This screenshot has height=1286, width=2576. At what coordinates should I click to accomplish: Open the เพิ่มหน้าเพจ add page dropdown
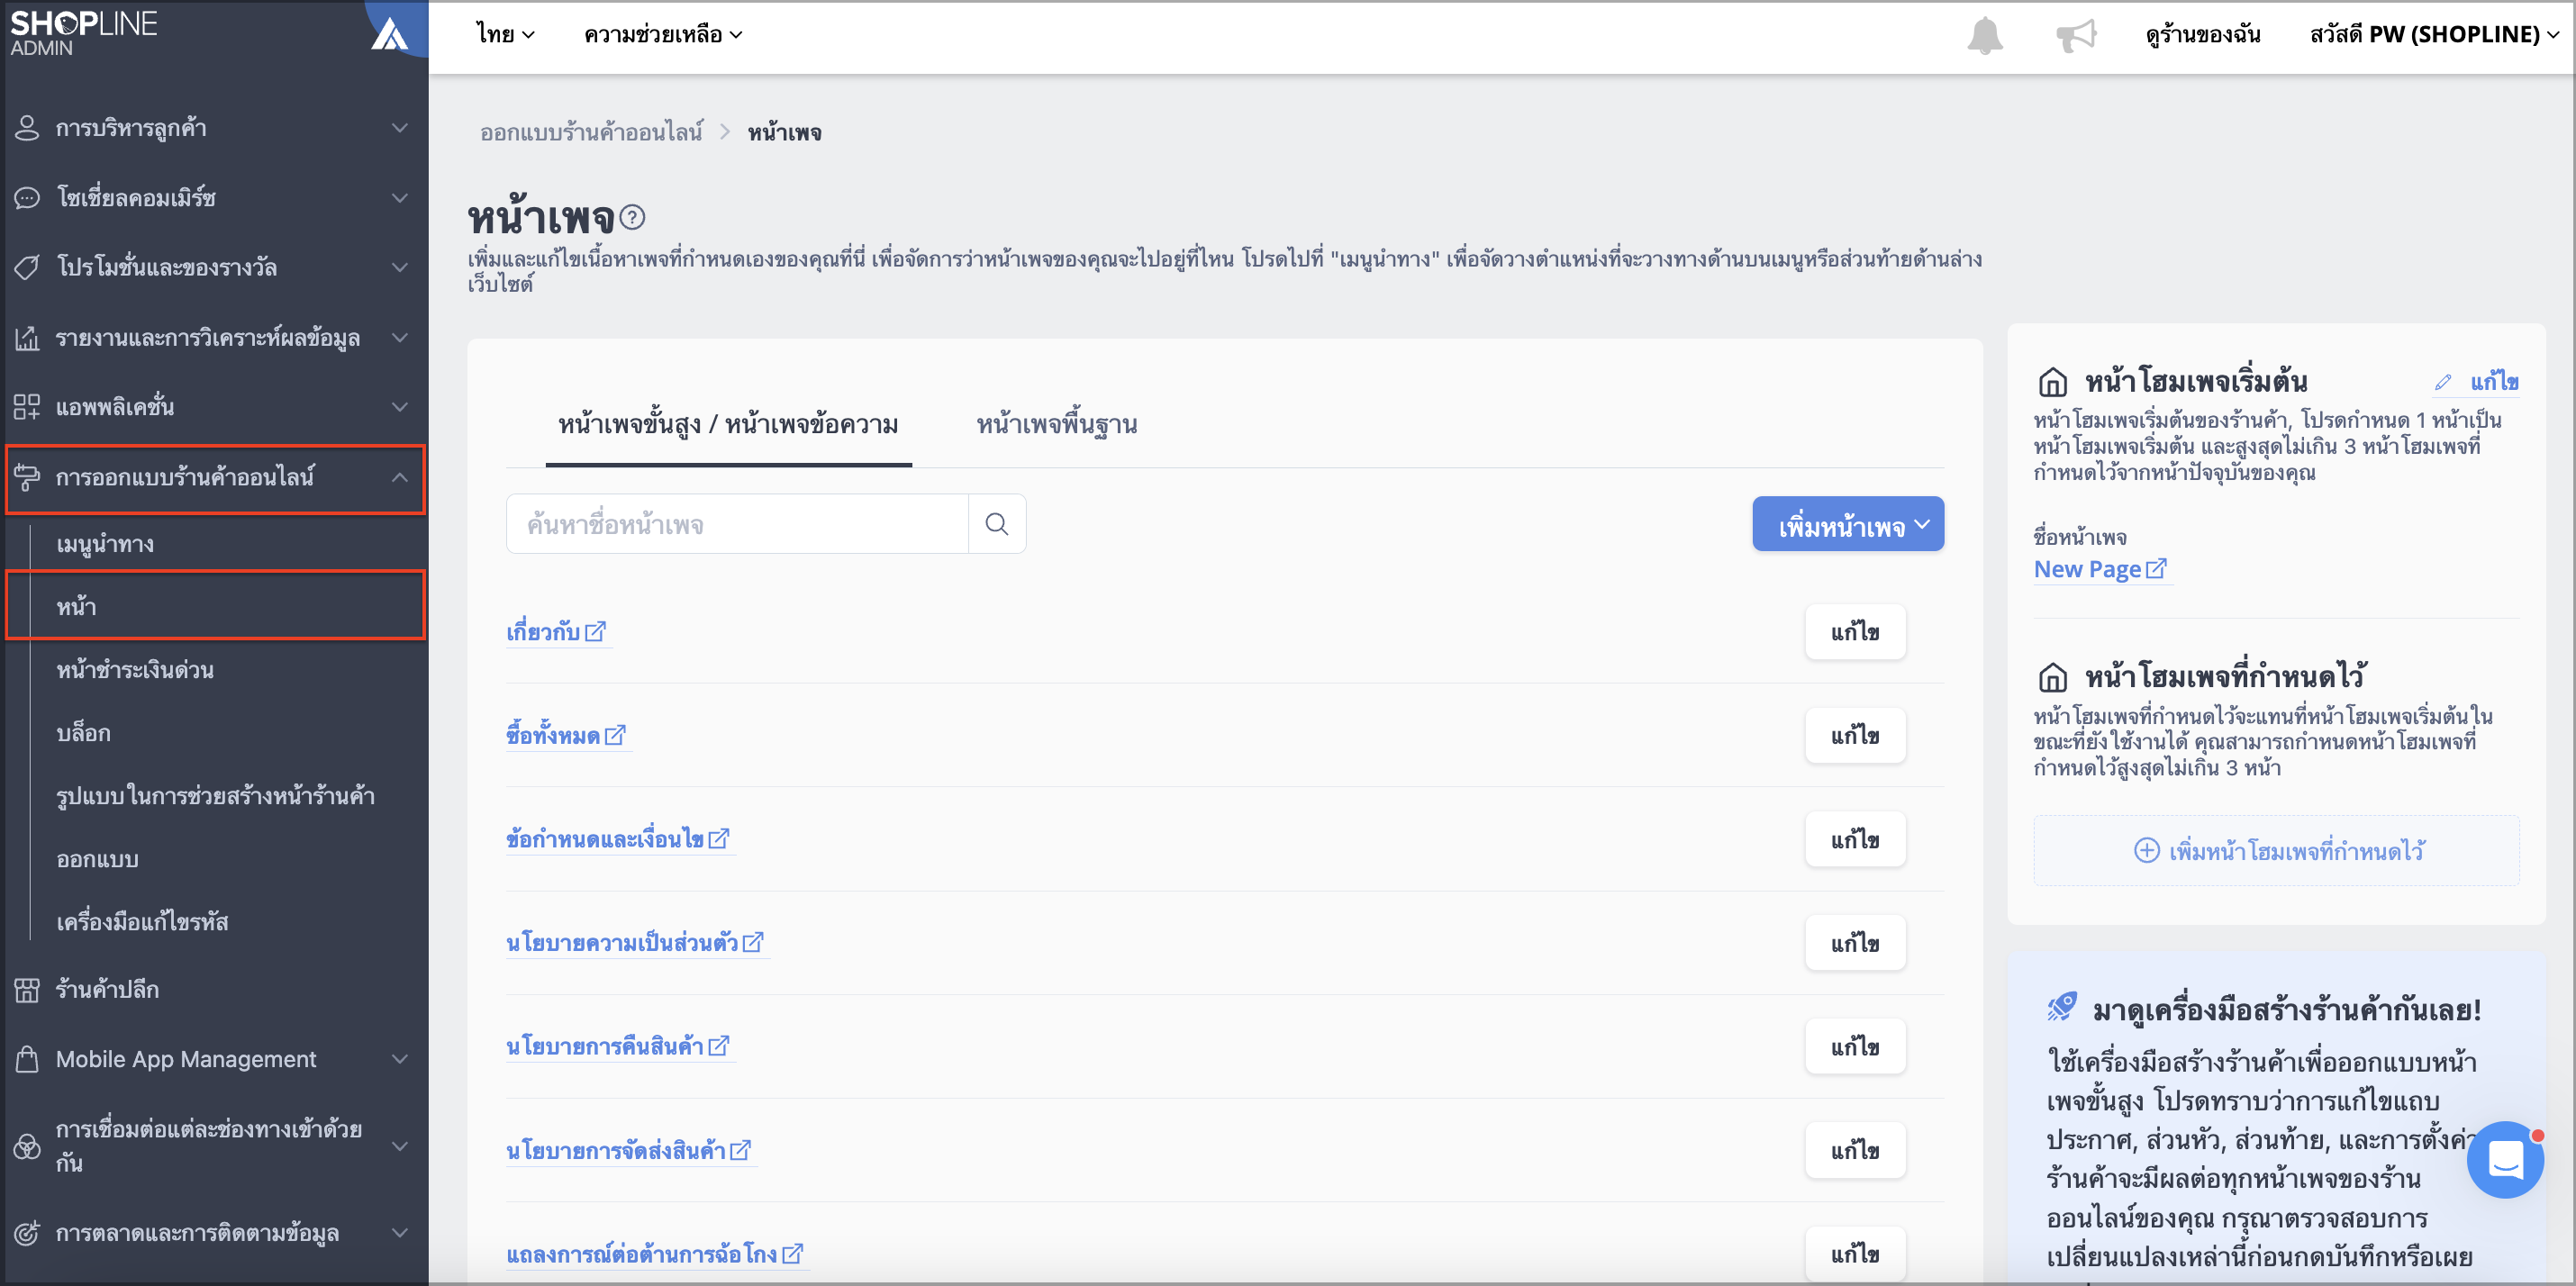coord(1848,524)
